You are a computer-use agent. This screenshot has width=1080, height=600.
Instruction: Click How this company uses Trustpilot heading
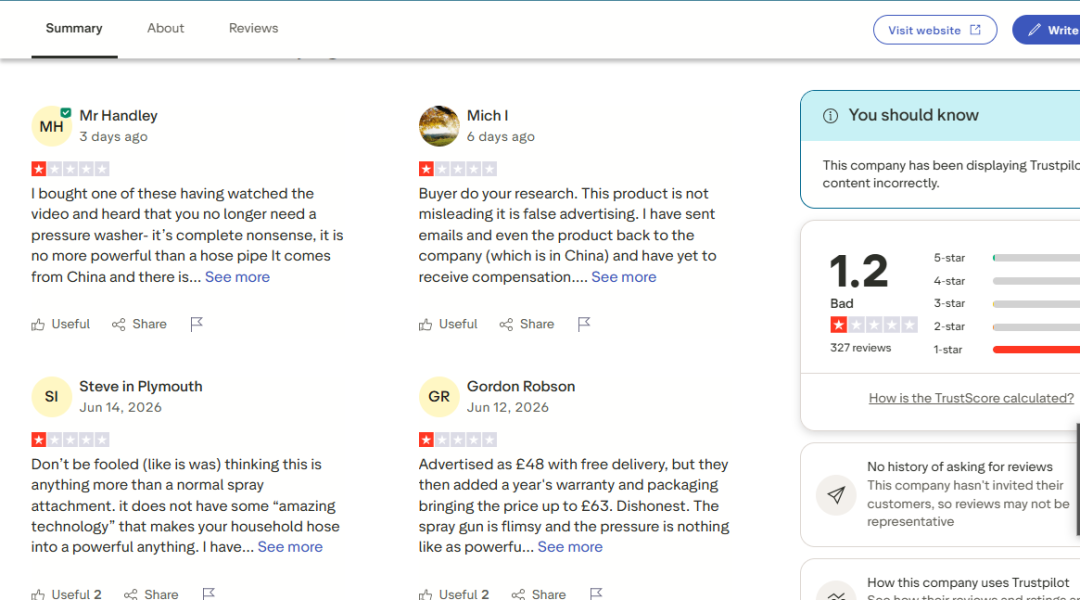tap(968, 583)
